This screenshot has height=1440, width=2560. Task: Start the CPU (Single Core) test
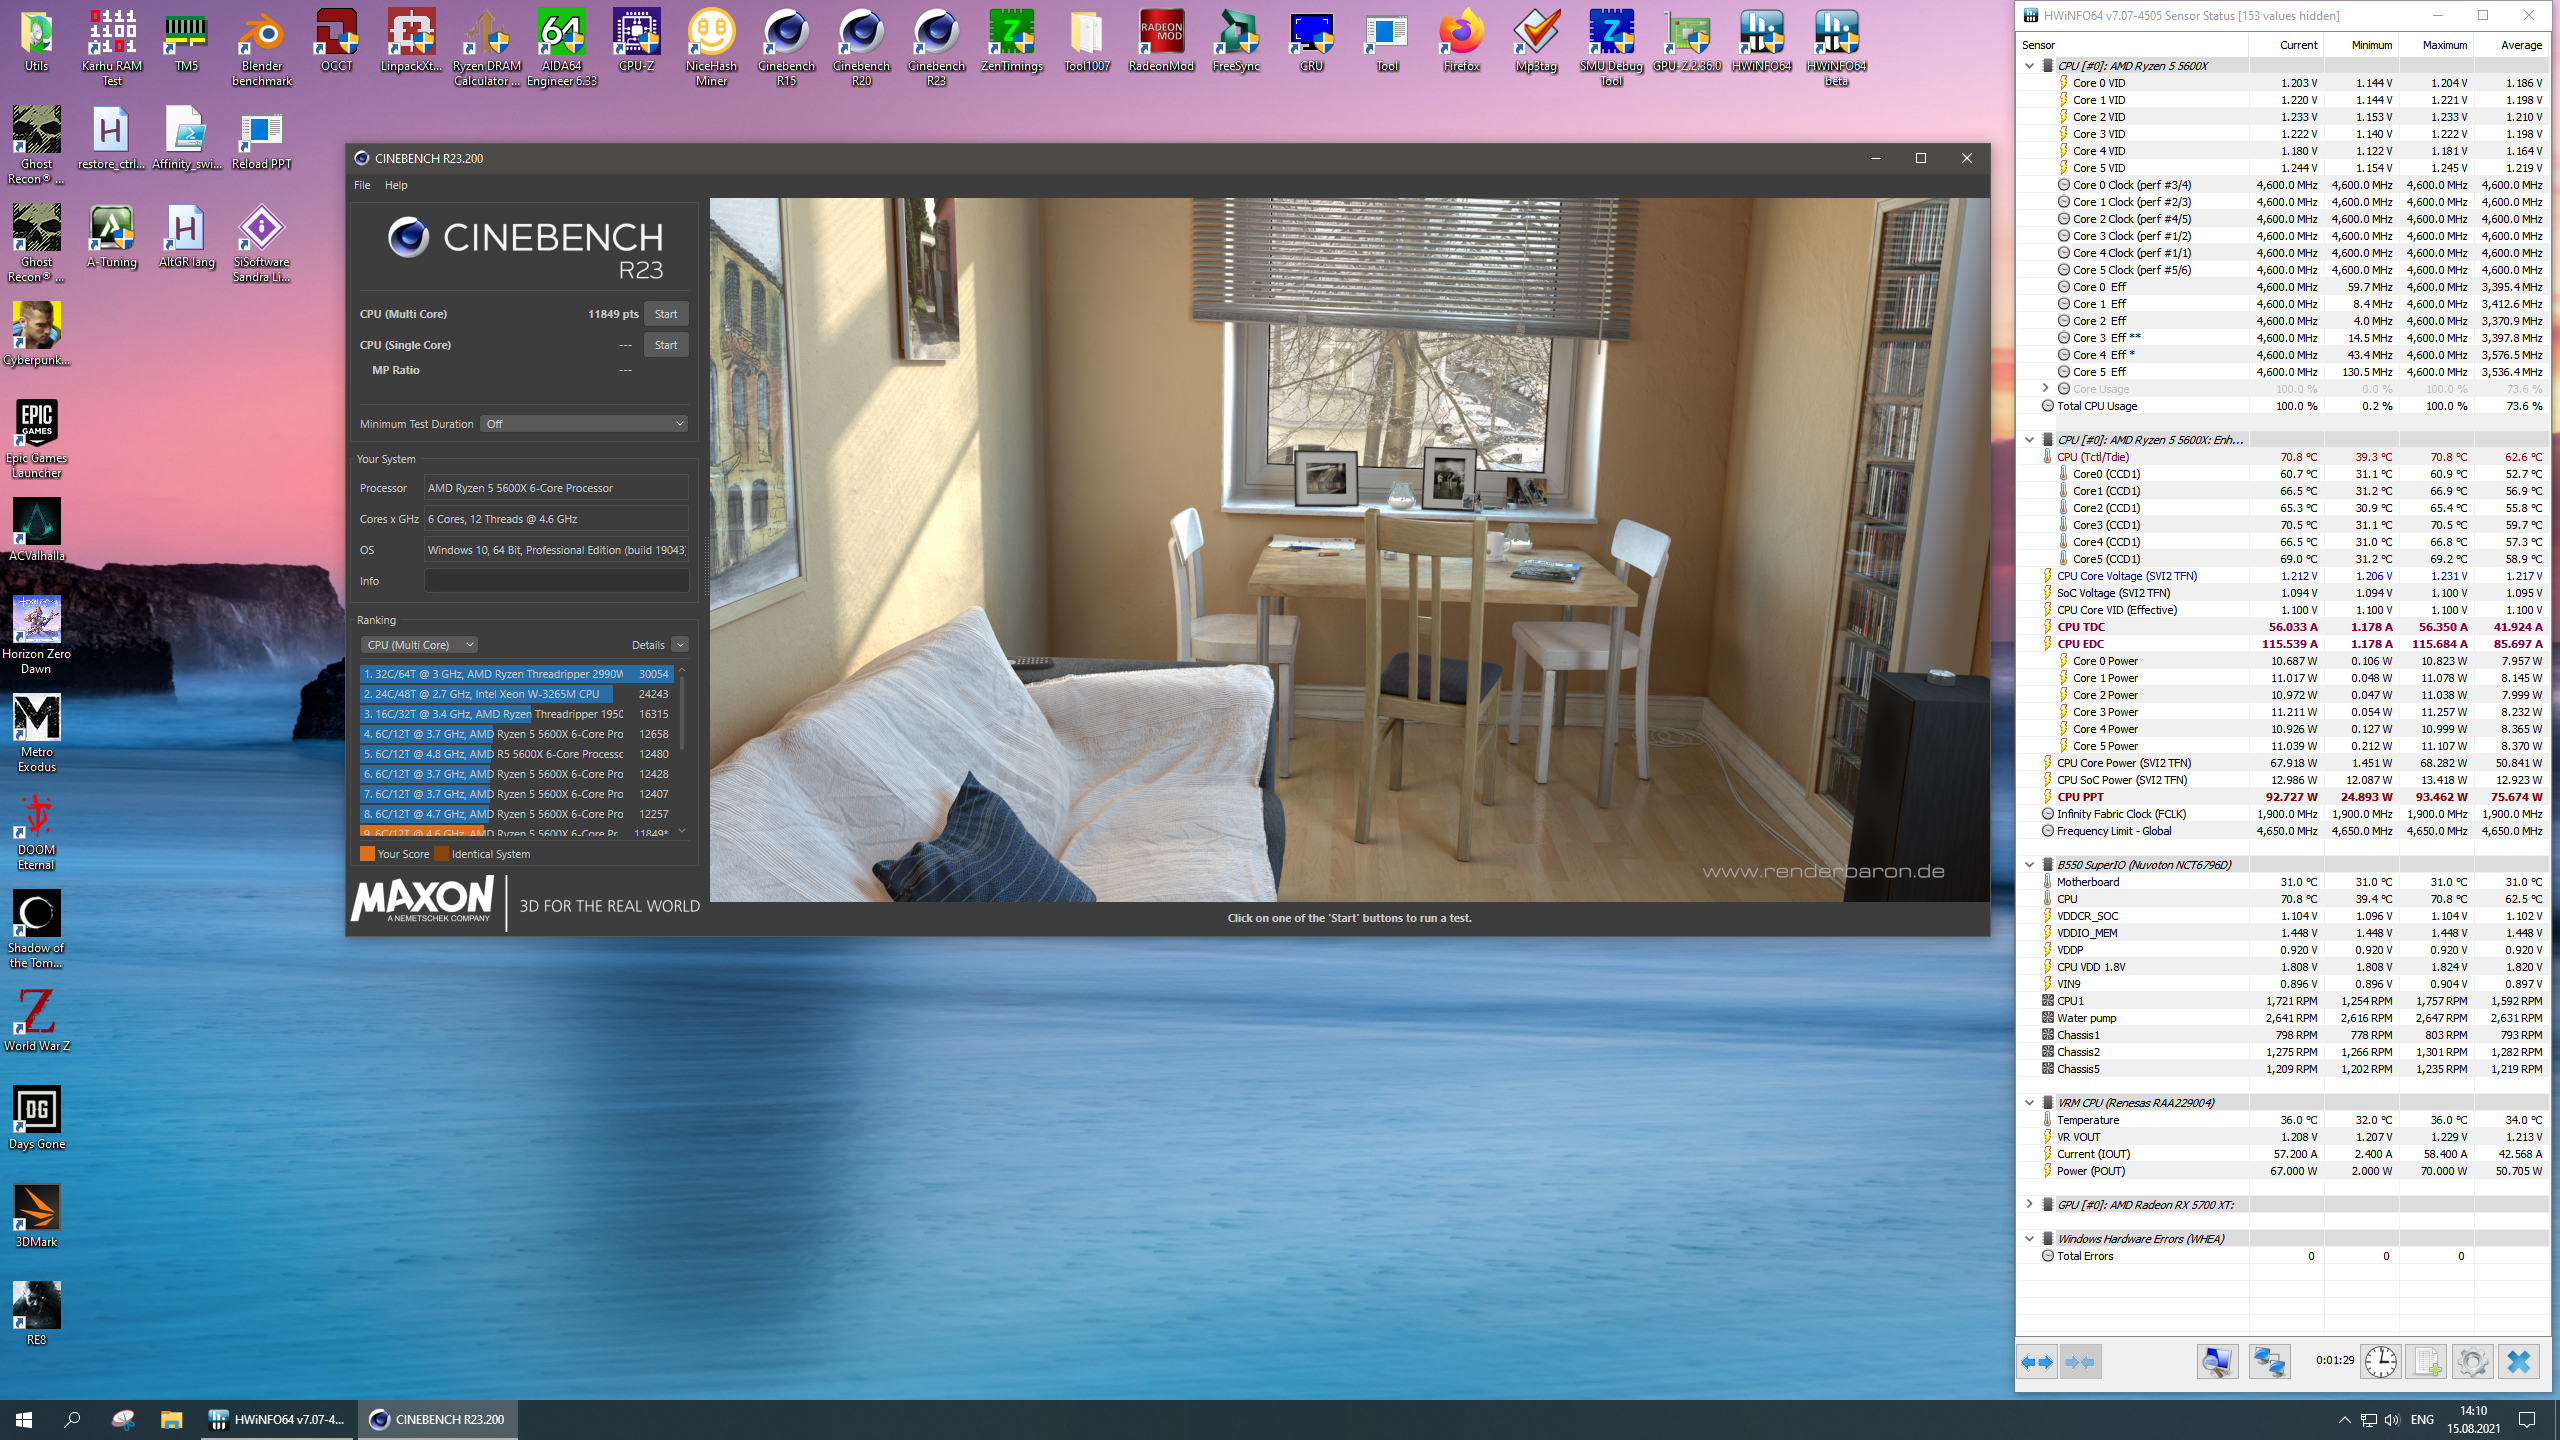point(665,345)
